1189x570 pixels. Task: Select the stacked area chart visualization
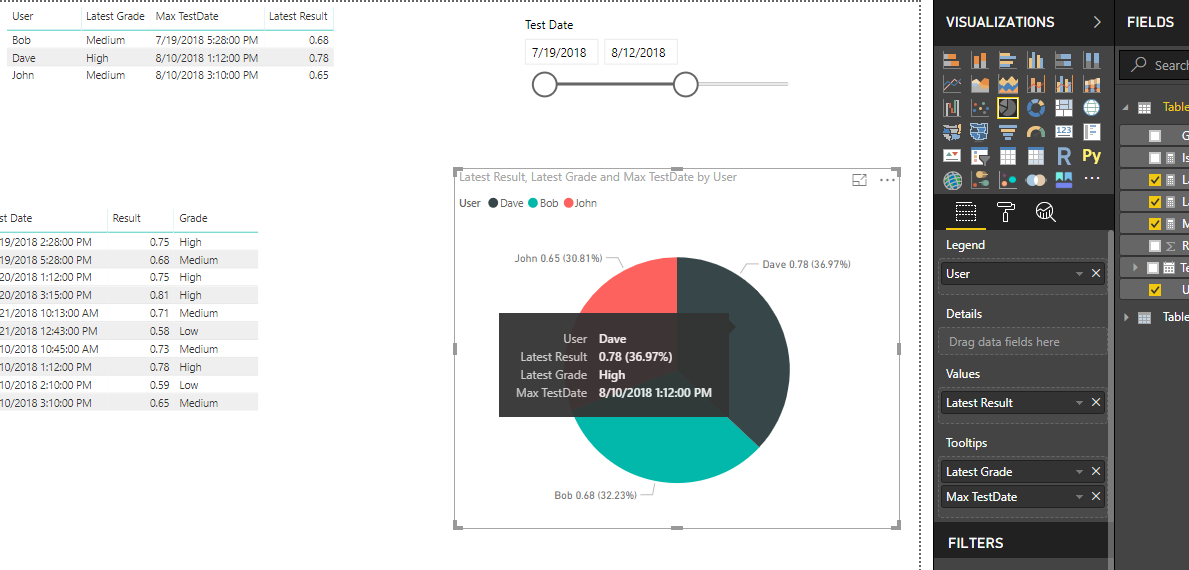click(1008, 84)
